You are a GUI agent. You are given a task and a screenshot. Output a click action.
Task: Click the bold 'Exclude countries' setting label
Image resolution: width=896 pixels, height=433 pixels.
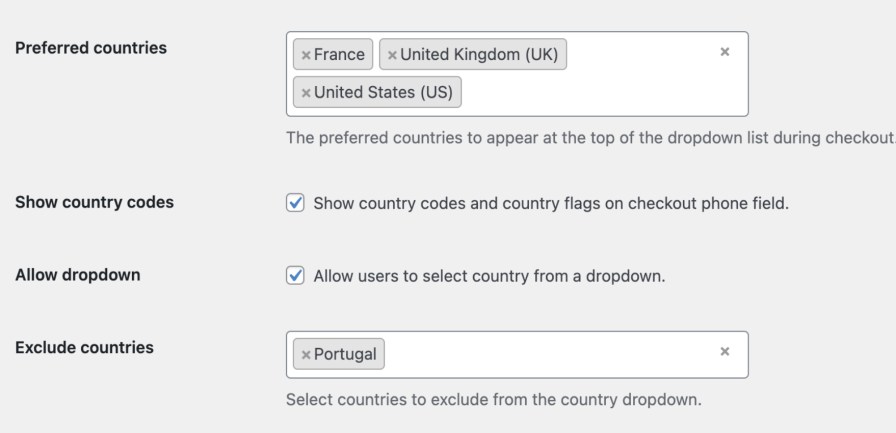(x=84, y=348)
